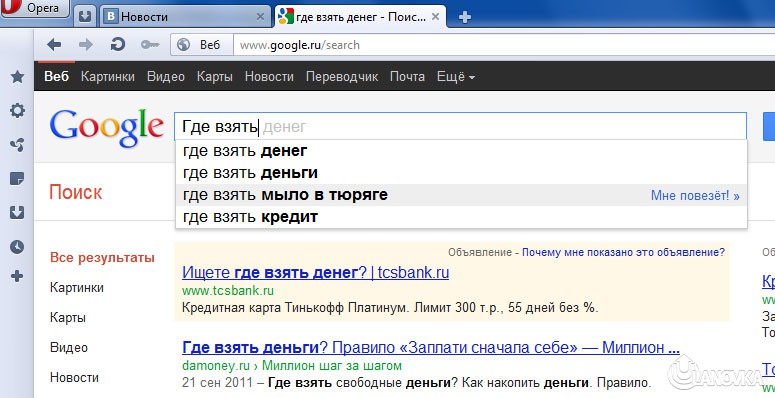Viewport: 775px width, 398px height.
Task: Close the Google search tab
Action: (435, 17)
